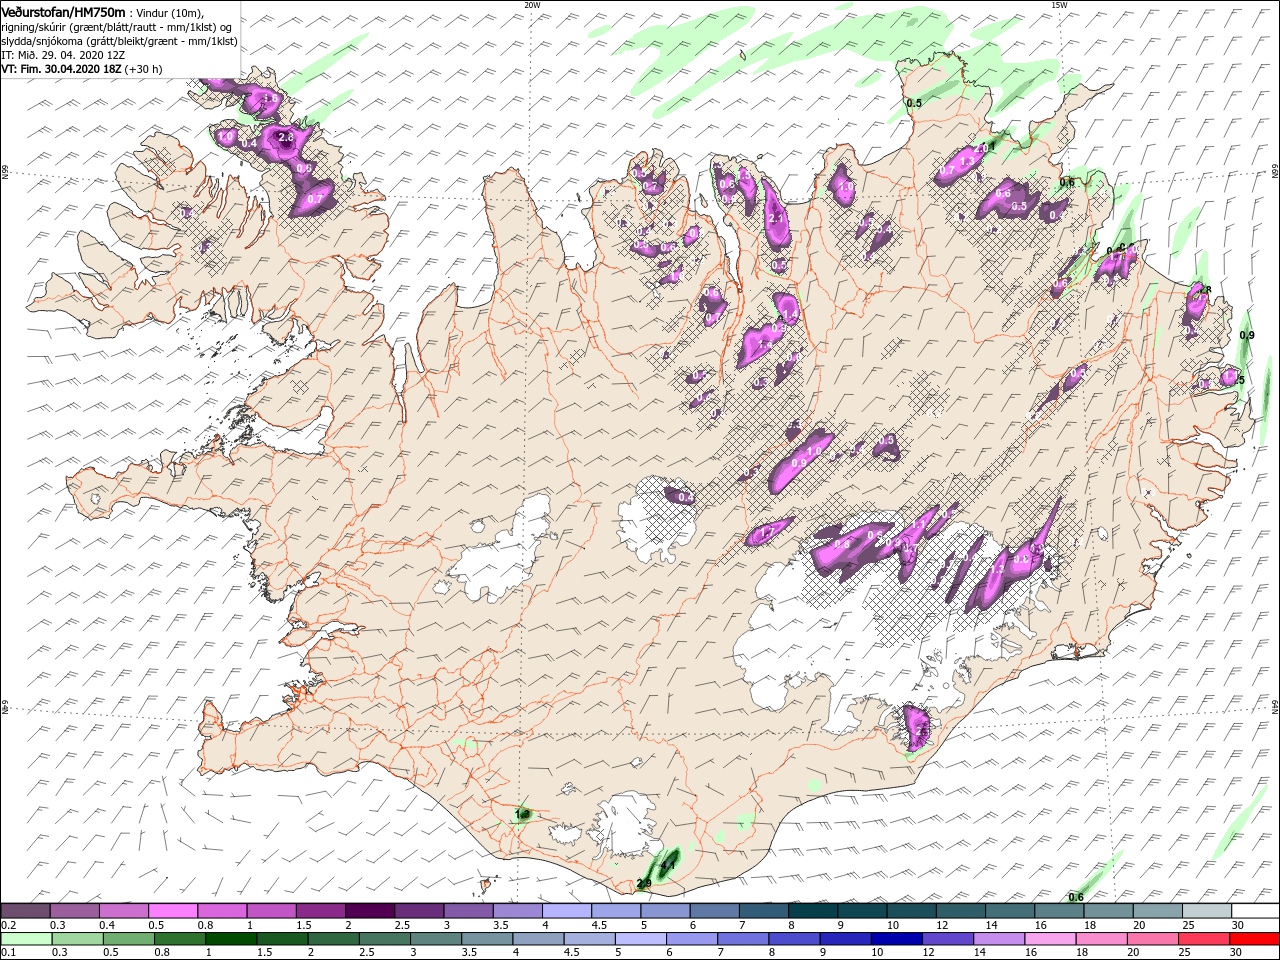
Task: Choose the violet 12 swatch in lower legend row
Action: [x=947, y=939]
